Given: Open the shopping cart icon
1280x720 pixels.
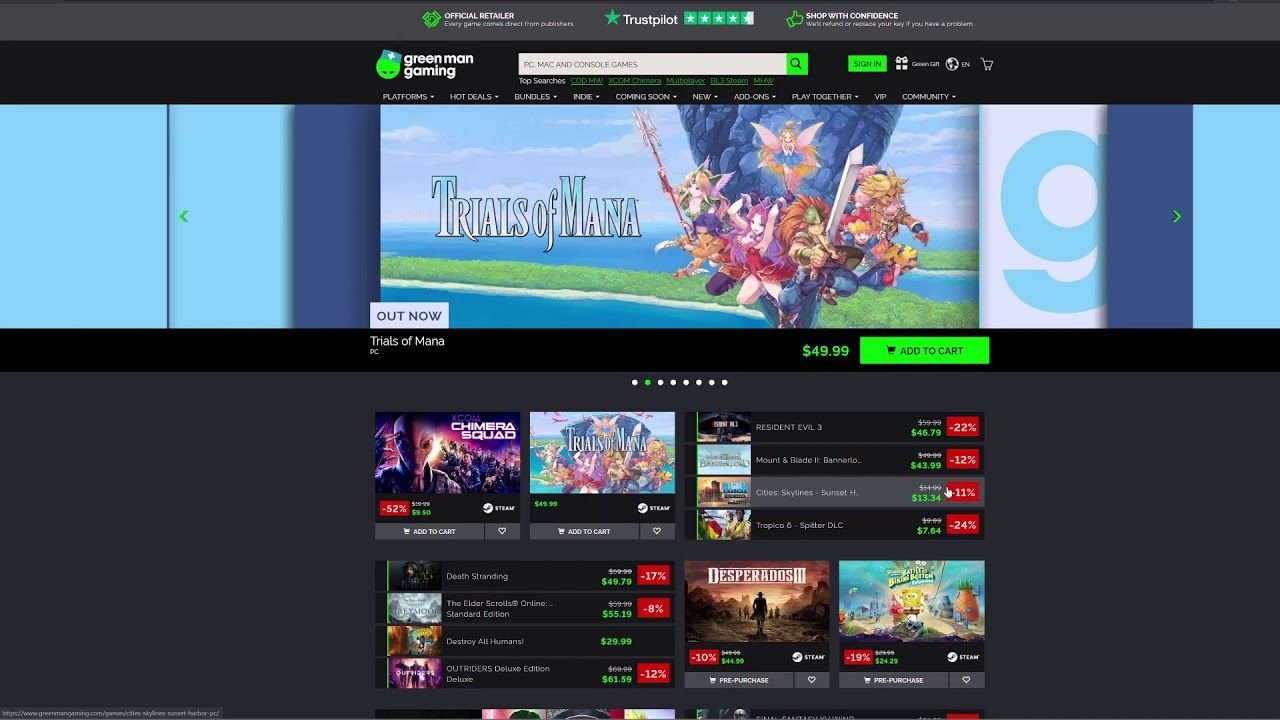Looking at the screenshot, I should pyautogui.click(x=987, y=64).
